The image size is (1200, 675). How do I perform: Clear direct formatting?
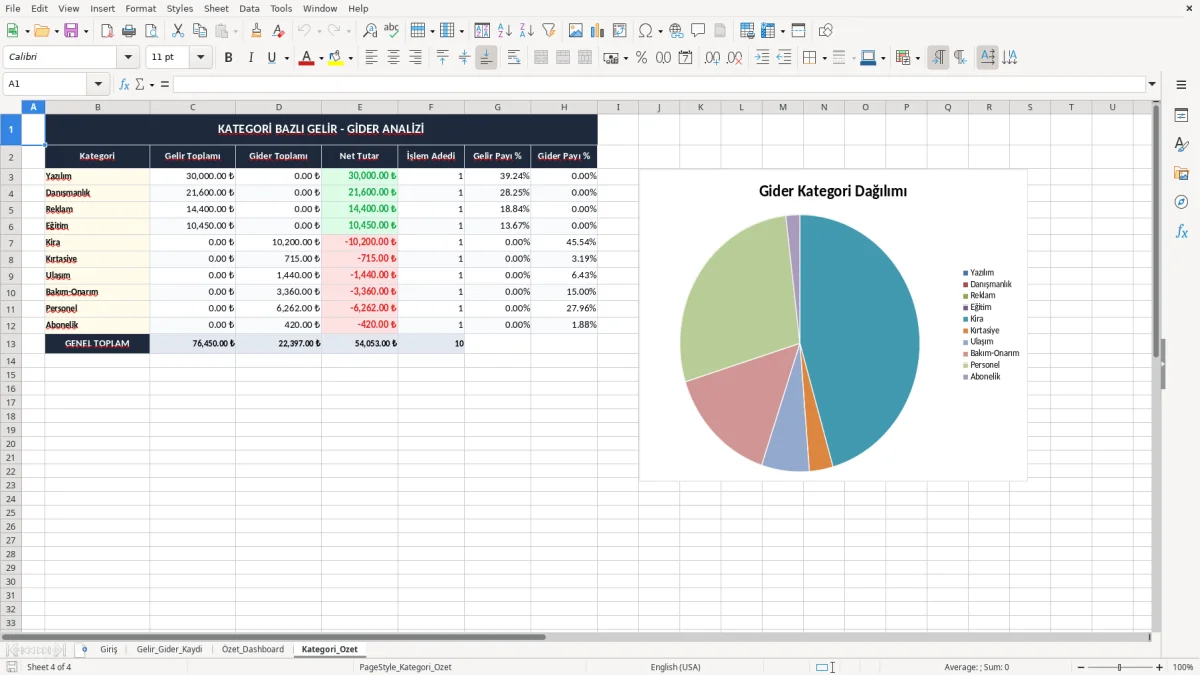(278, 31)
